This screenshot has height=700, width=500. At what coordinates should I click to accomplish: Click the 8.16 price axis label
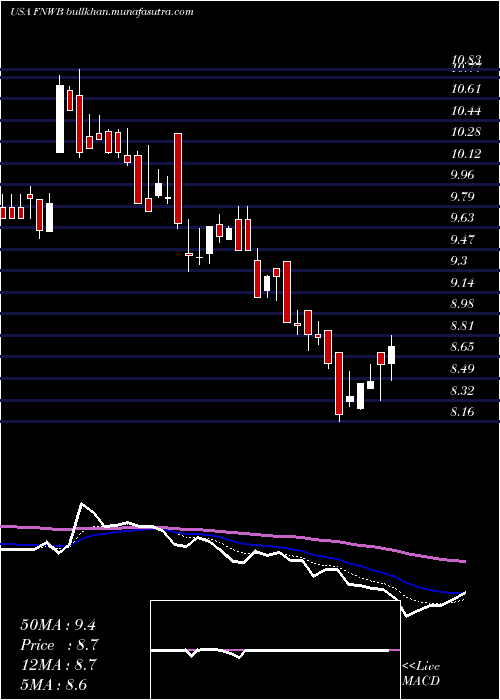pos(462,412)
